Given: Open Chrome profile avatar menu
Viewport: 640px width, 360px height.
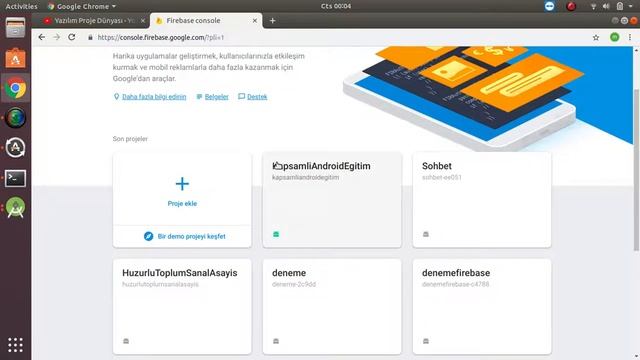Looking at the screenshot, I should (614, 37).
